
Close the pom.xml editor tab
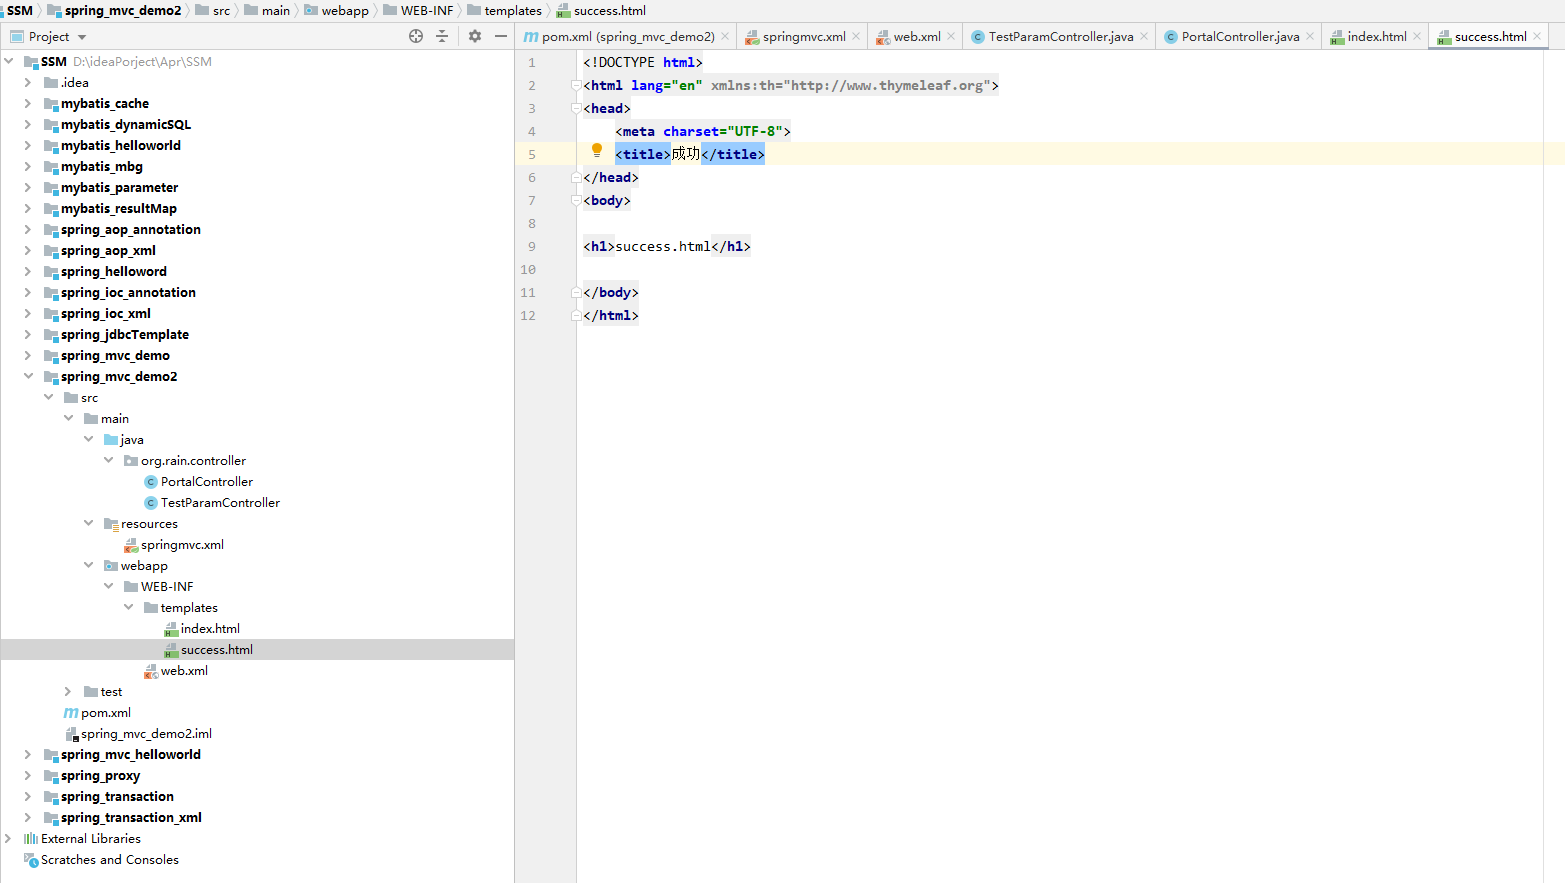click(725, 36)
